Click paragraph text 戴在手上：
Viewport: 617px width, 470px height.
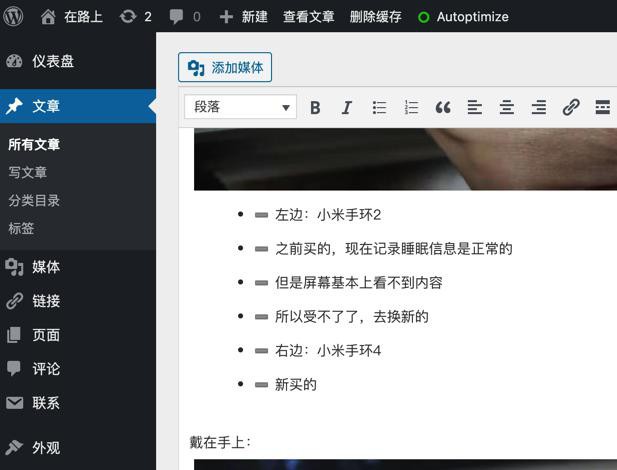(x=220, y=442)
